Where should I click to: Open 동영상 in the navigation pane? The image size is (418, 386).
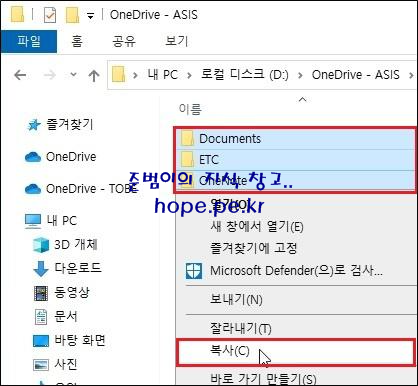click(x=72, y=292)
